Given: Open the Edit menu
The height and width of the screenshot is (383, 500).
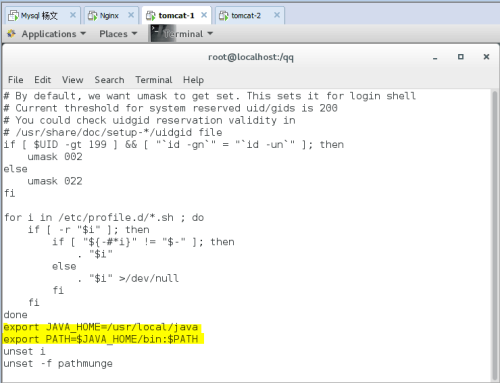Looking at the screenshot, I should [43, 80].
